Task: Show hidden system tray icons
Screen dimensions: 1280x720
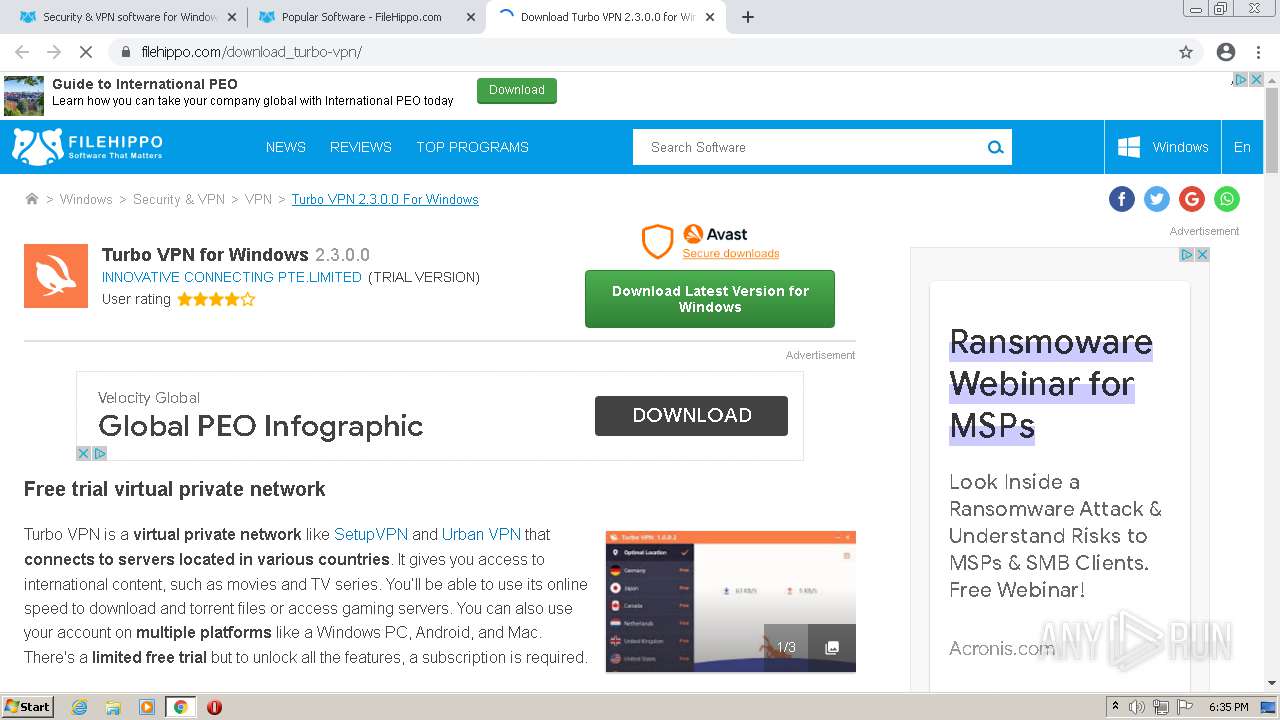Action: tap(1115, 707)
